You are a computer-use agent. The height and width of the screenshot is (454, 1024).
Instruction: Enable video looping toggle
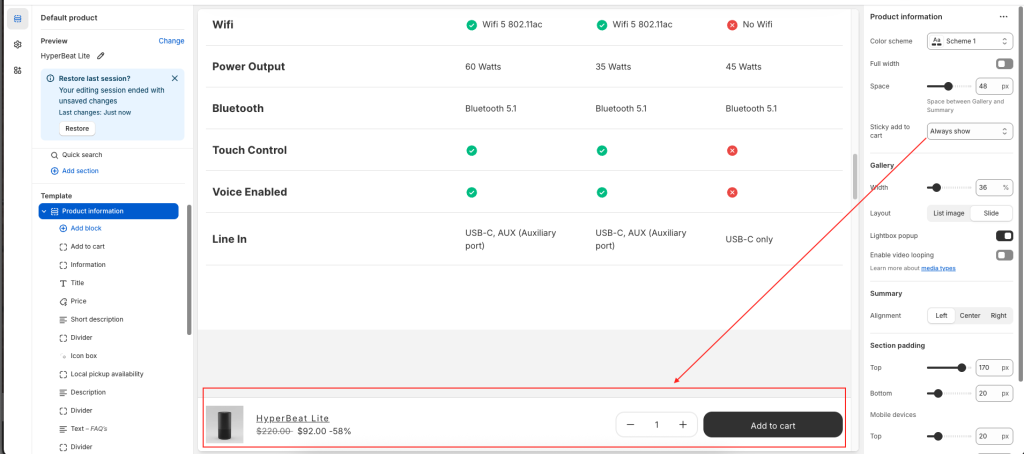coord(1004,255)
